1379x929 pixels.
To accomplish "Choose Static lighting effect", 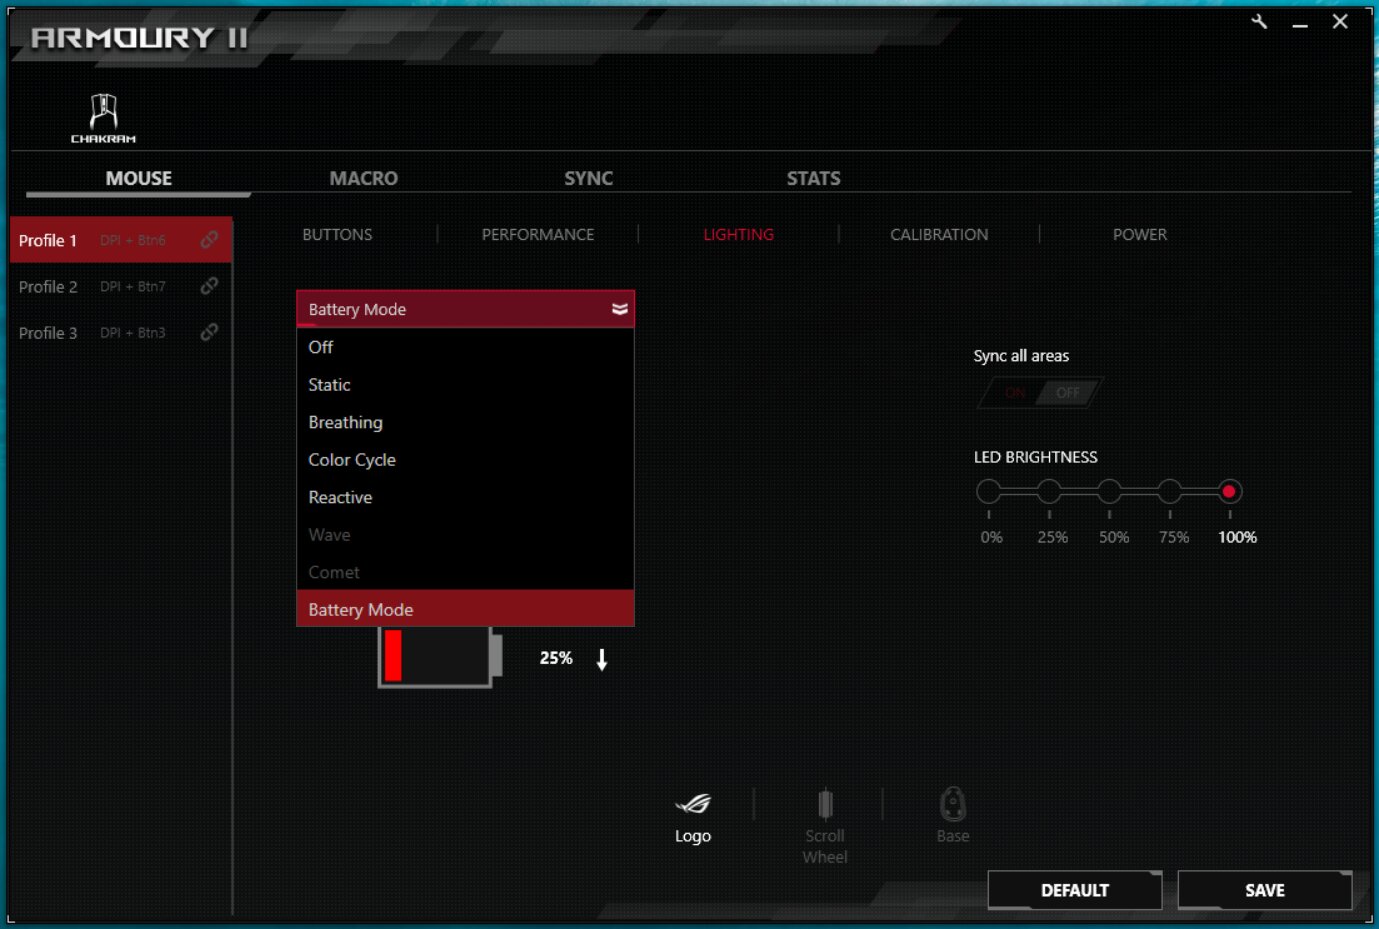I will pos(465,385).
